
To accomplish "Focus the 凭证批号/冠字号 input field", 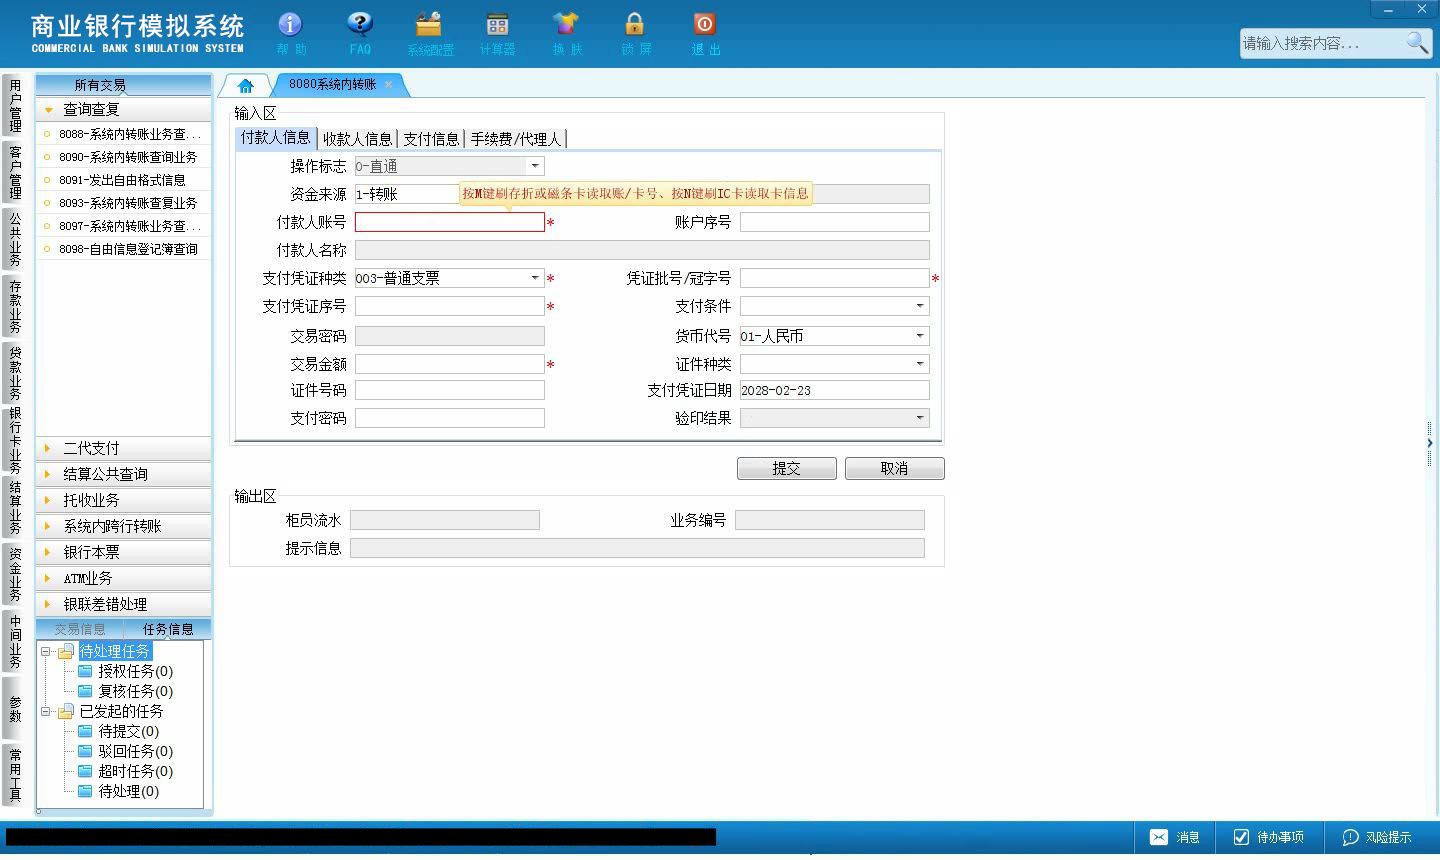I will point(835,278).
